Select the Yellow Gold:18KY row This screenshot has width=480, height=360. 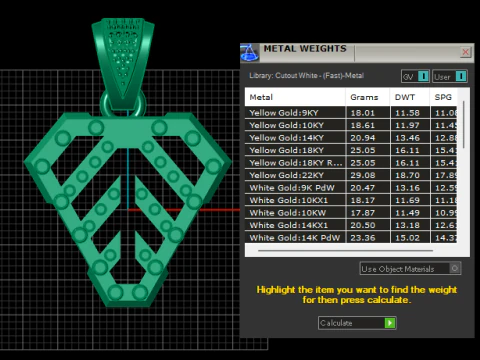tap(351, 150)
